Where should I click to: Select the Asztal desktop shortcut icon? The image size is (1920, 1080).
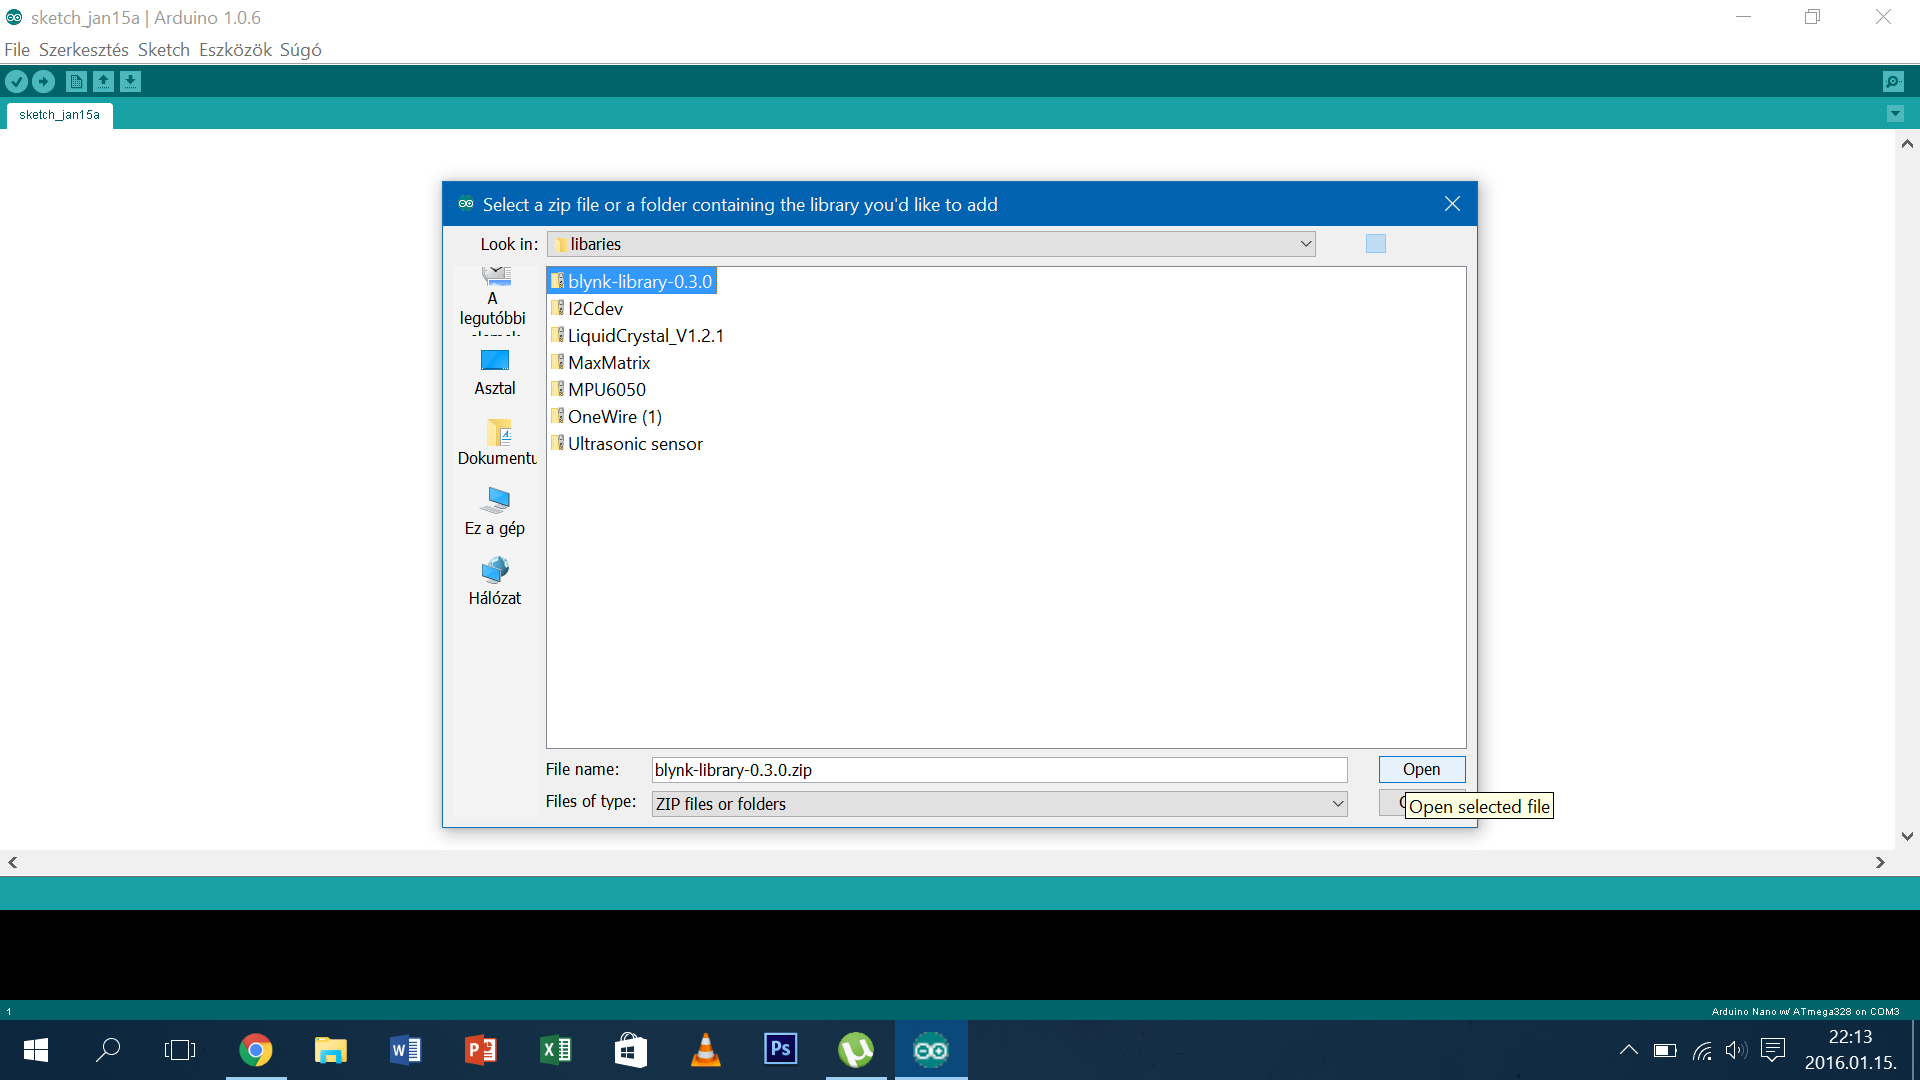click(x=495, y=372)
